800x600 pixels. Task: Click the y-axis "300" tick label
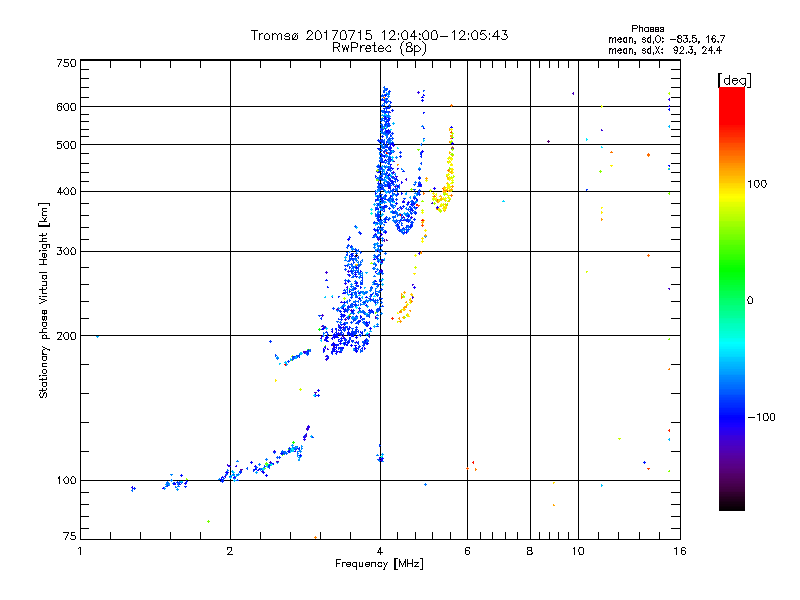pyautogui.click(x=66, y=252)
